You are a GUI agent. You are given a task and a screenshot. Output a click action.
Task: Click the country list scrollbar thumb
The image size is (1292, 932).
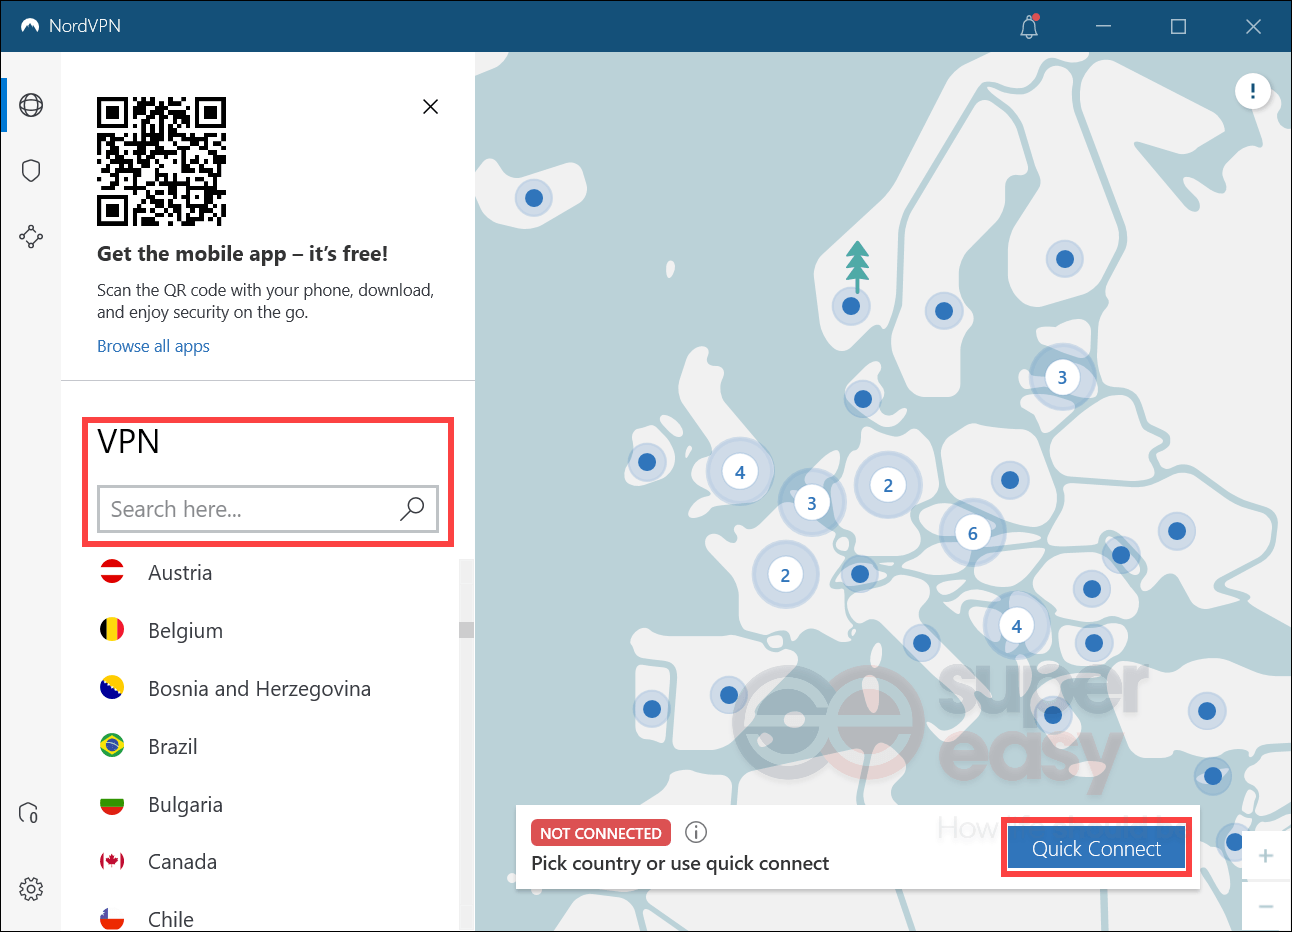[466, 630]
